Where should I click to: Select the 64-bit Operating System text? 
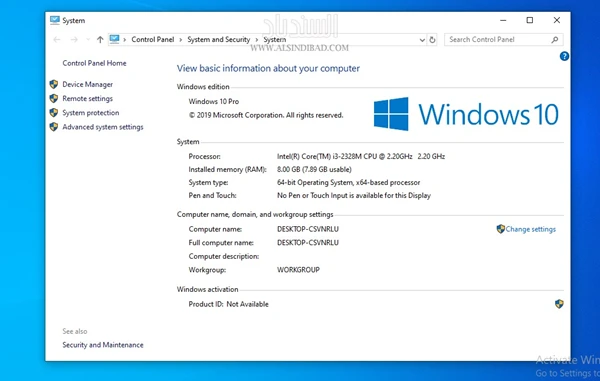348,182
